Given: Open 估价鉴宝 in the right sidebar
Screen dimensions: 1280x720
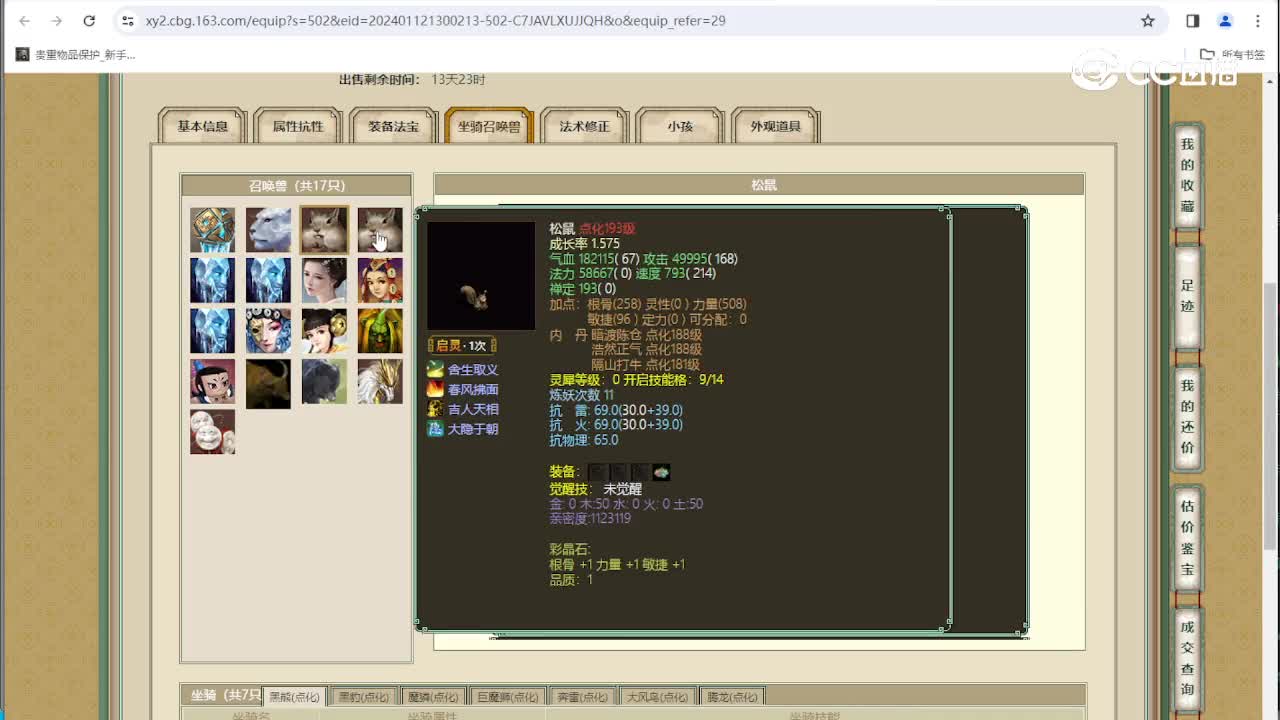Looking at the screenshot, I should (1187, 538).
